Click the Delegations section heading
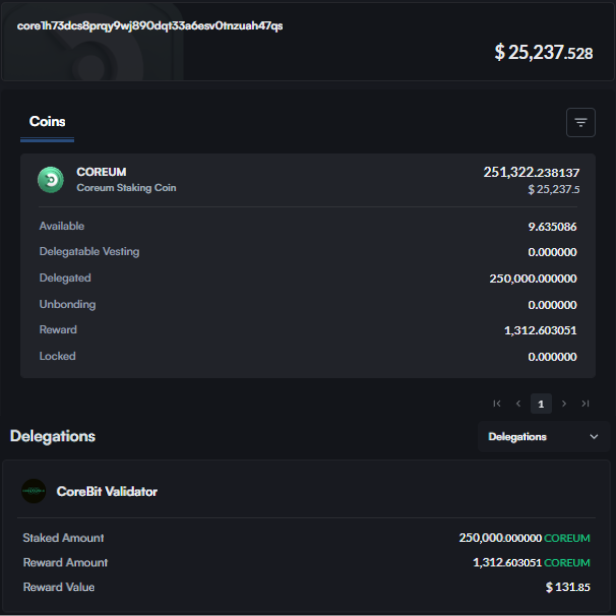The image size is (616, 616). point(53,436)
